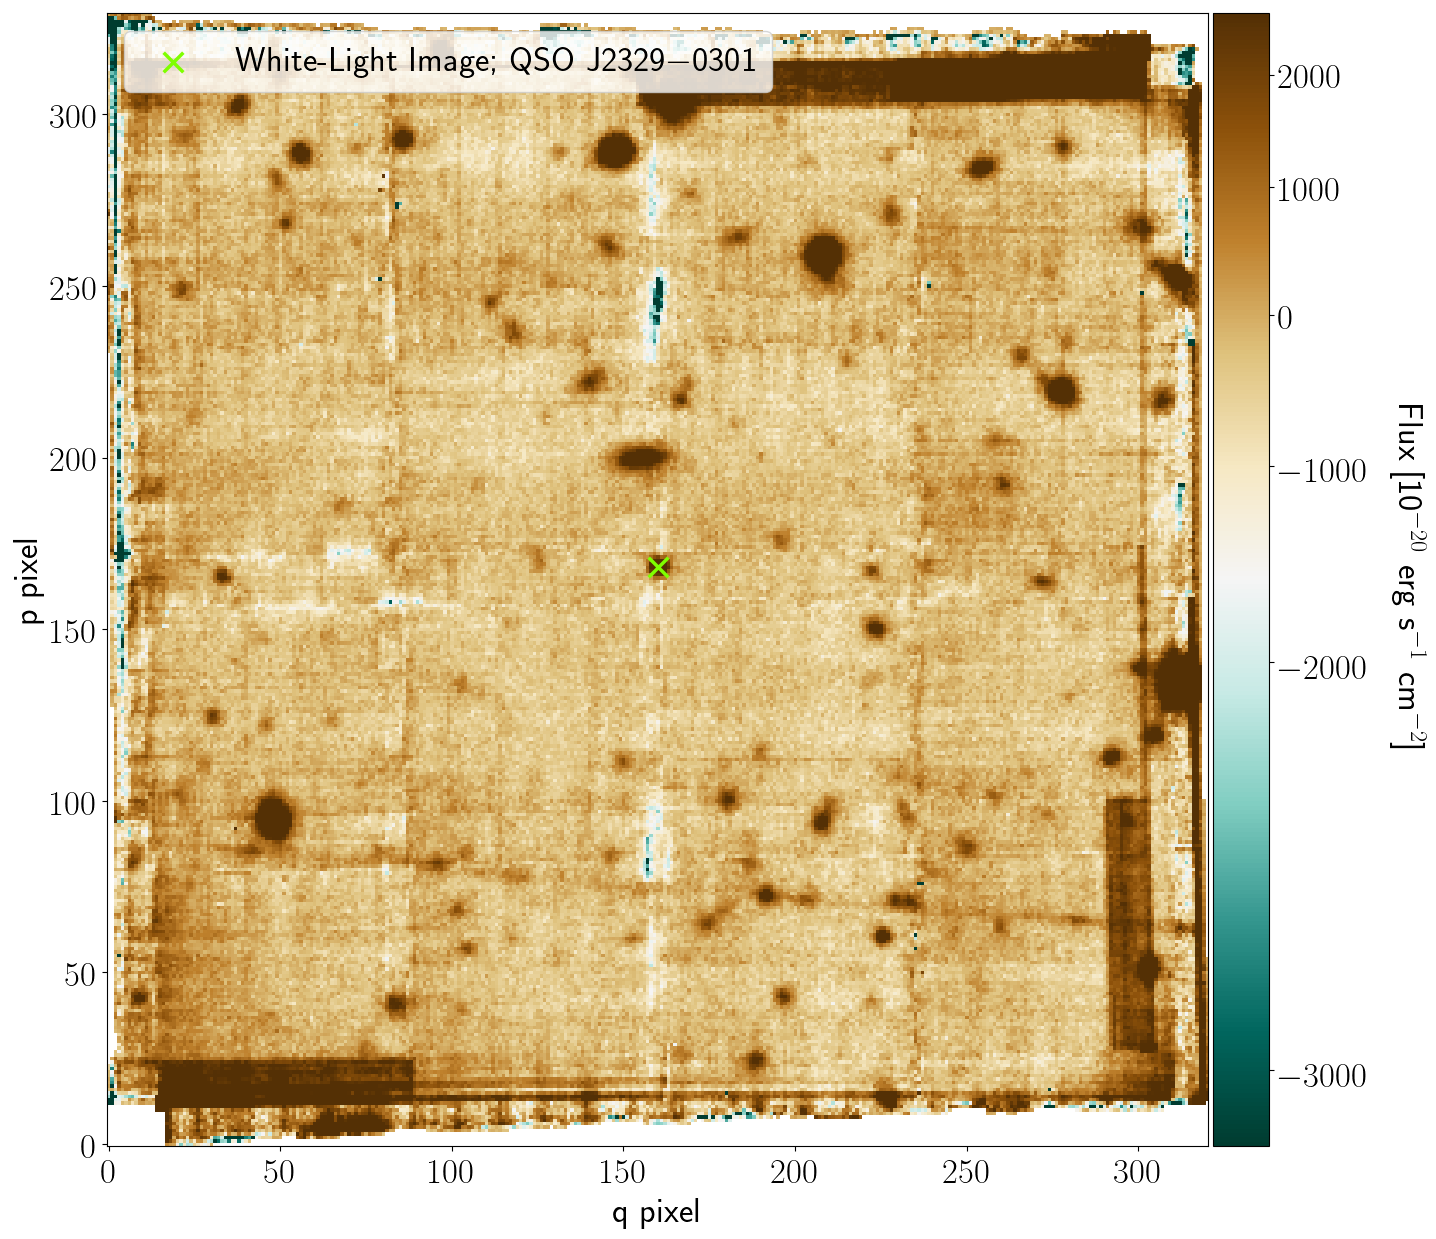Screen dimensions: 1436x1239
Task: Select the legend text "White-Light Image; QSO J2329−0301"
Action: [x=496, y=61]
